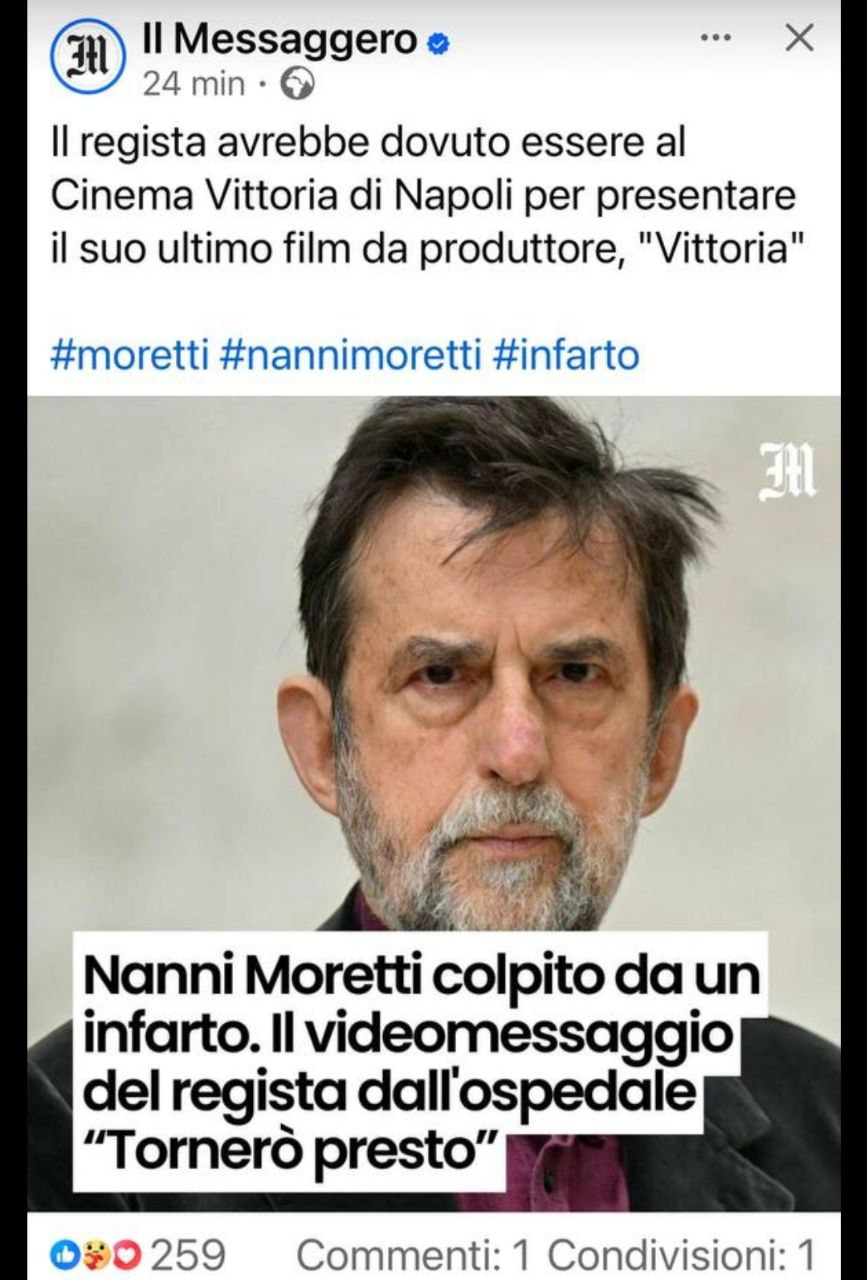This screenshot has height=1280, width=867.
Task: Click the globe public audience icon
Action: [297, 85]
